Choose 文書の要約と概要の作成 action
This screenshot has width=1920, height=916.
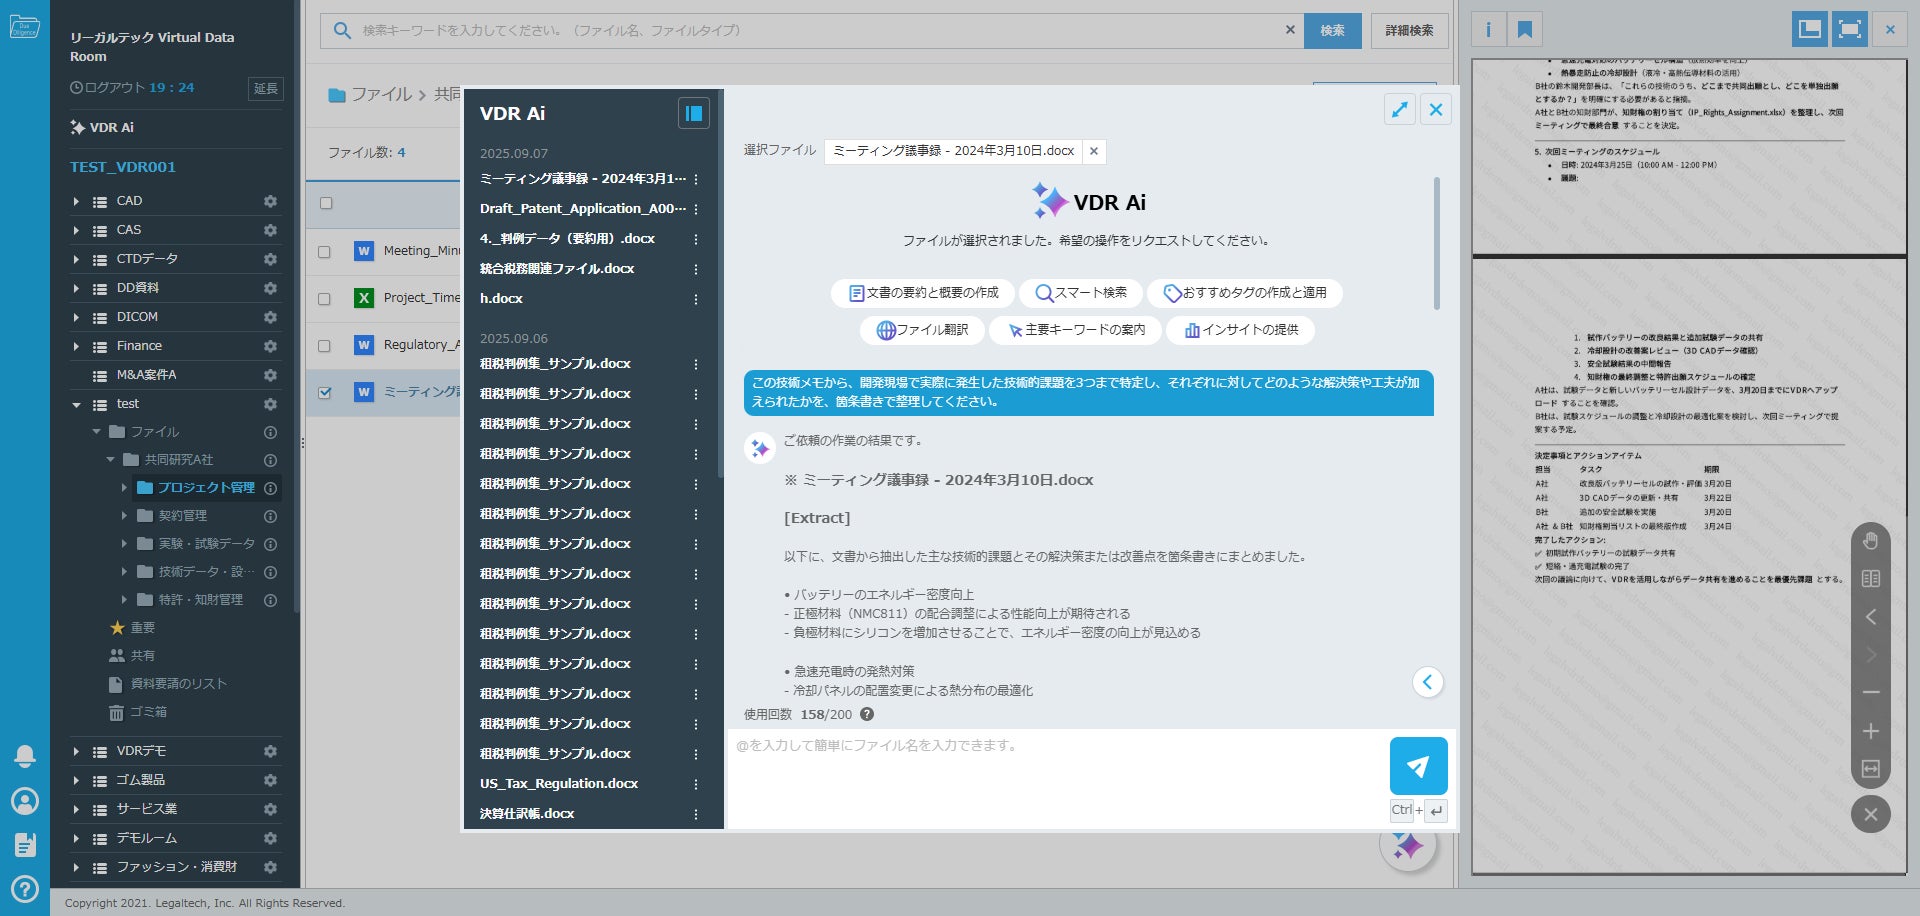click(x=922, y=293)
